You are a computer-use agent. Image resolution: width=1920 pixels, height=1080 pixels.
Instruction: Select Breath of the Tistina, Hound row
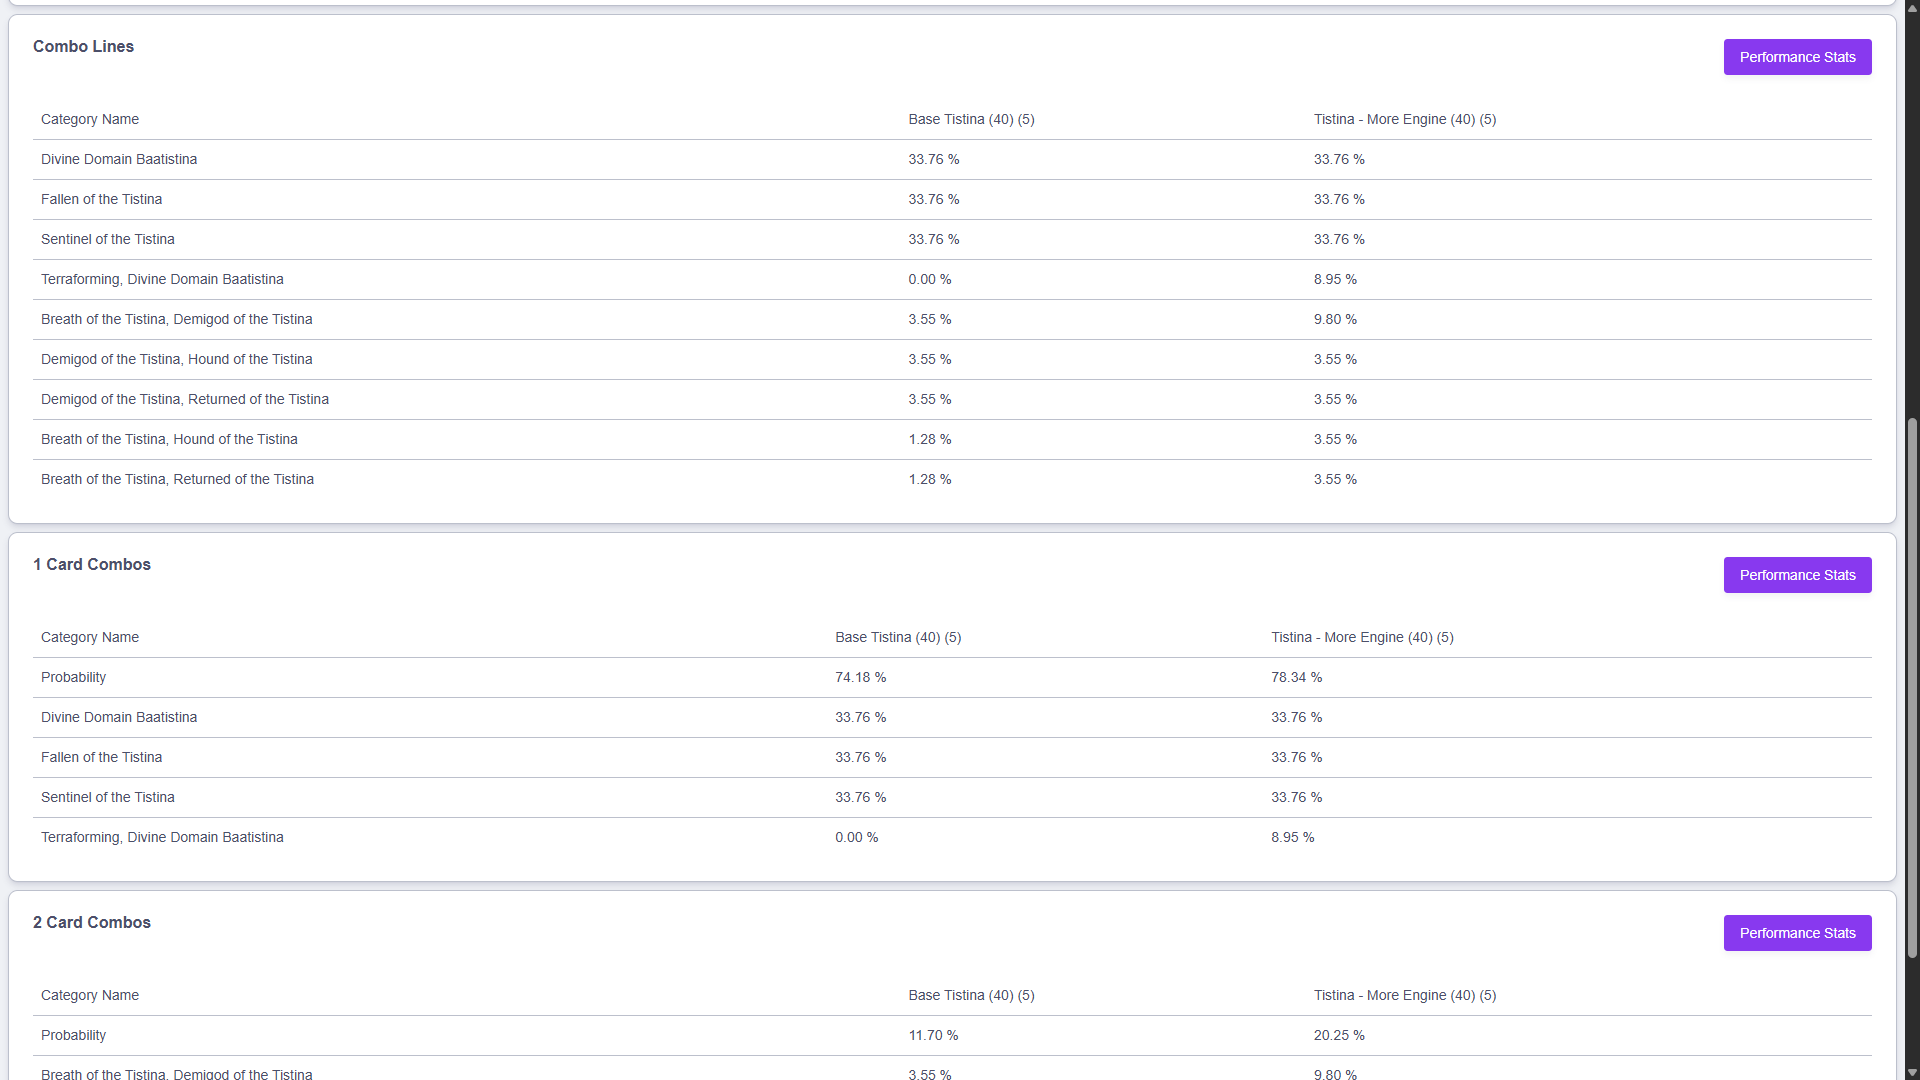[x=952, y=439]
